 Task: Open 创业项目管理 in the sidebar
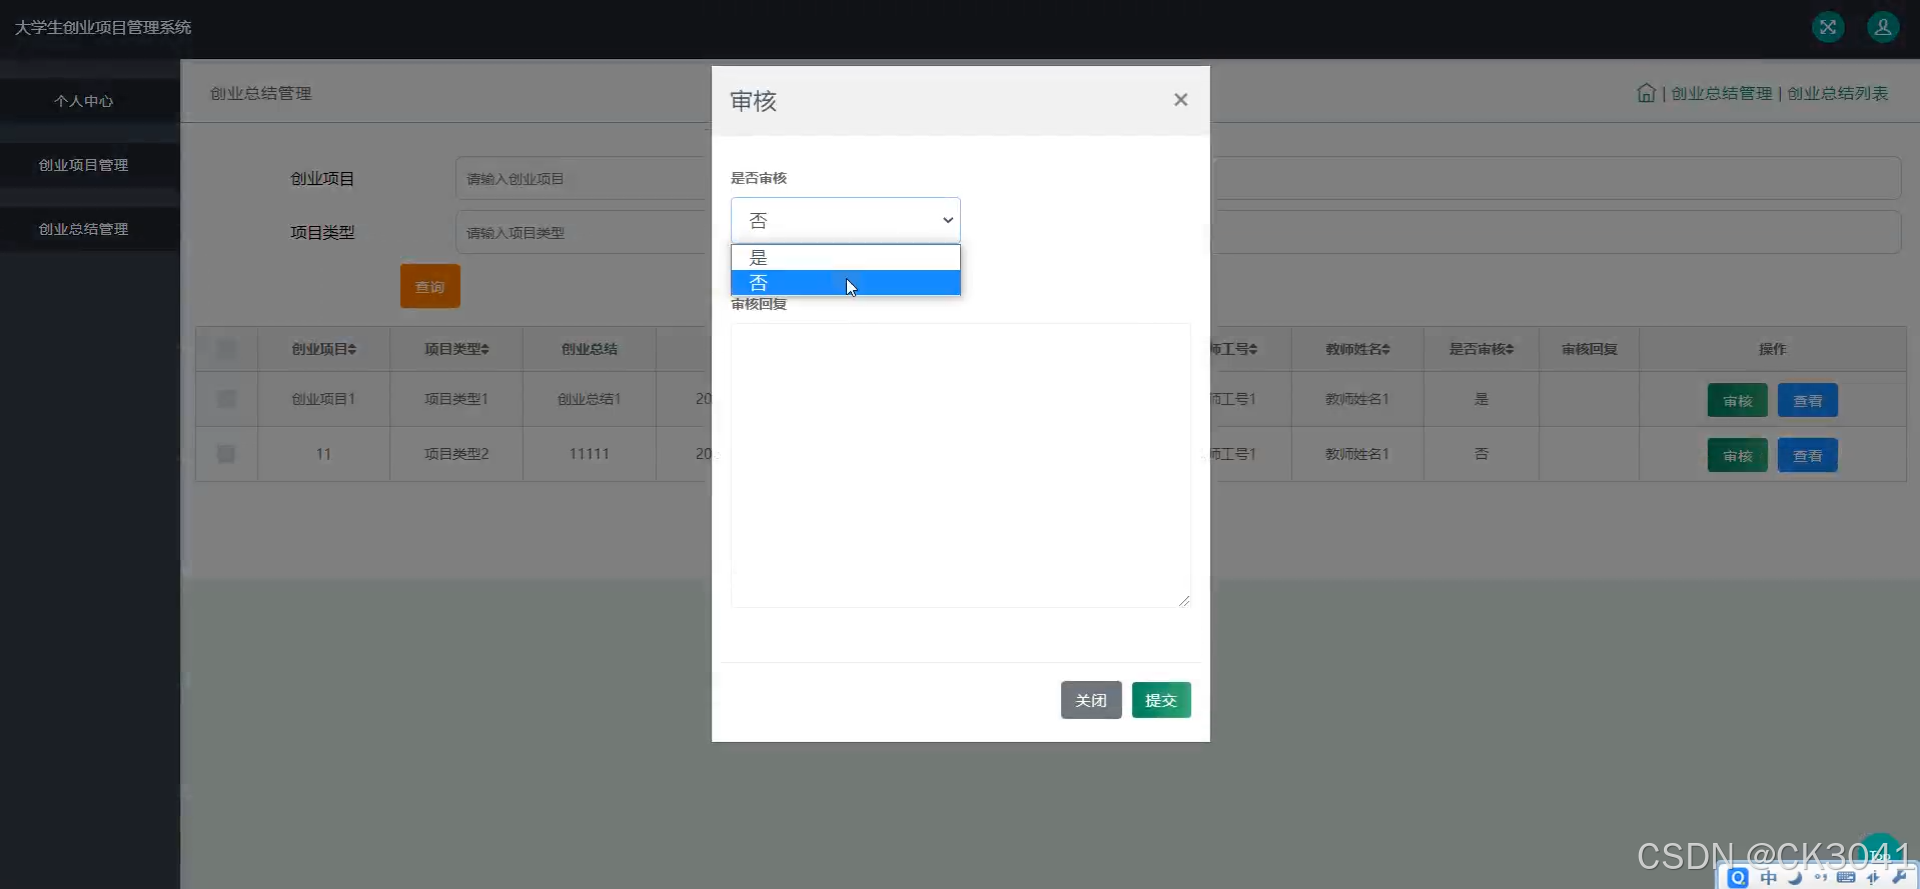point(84,165)
